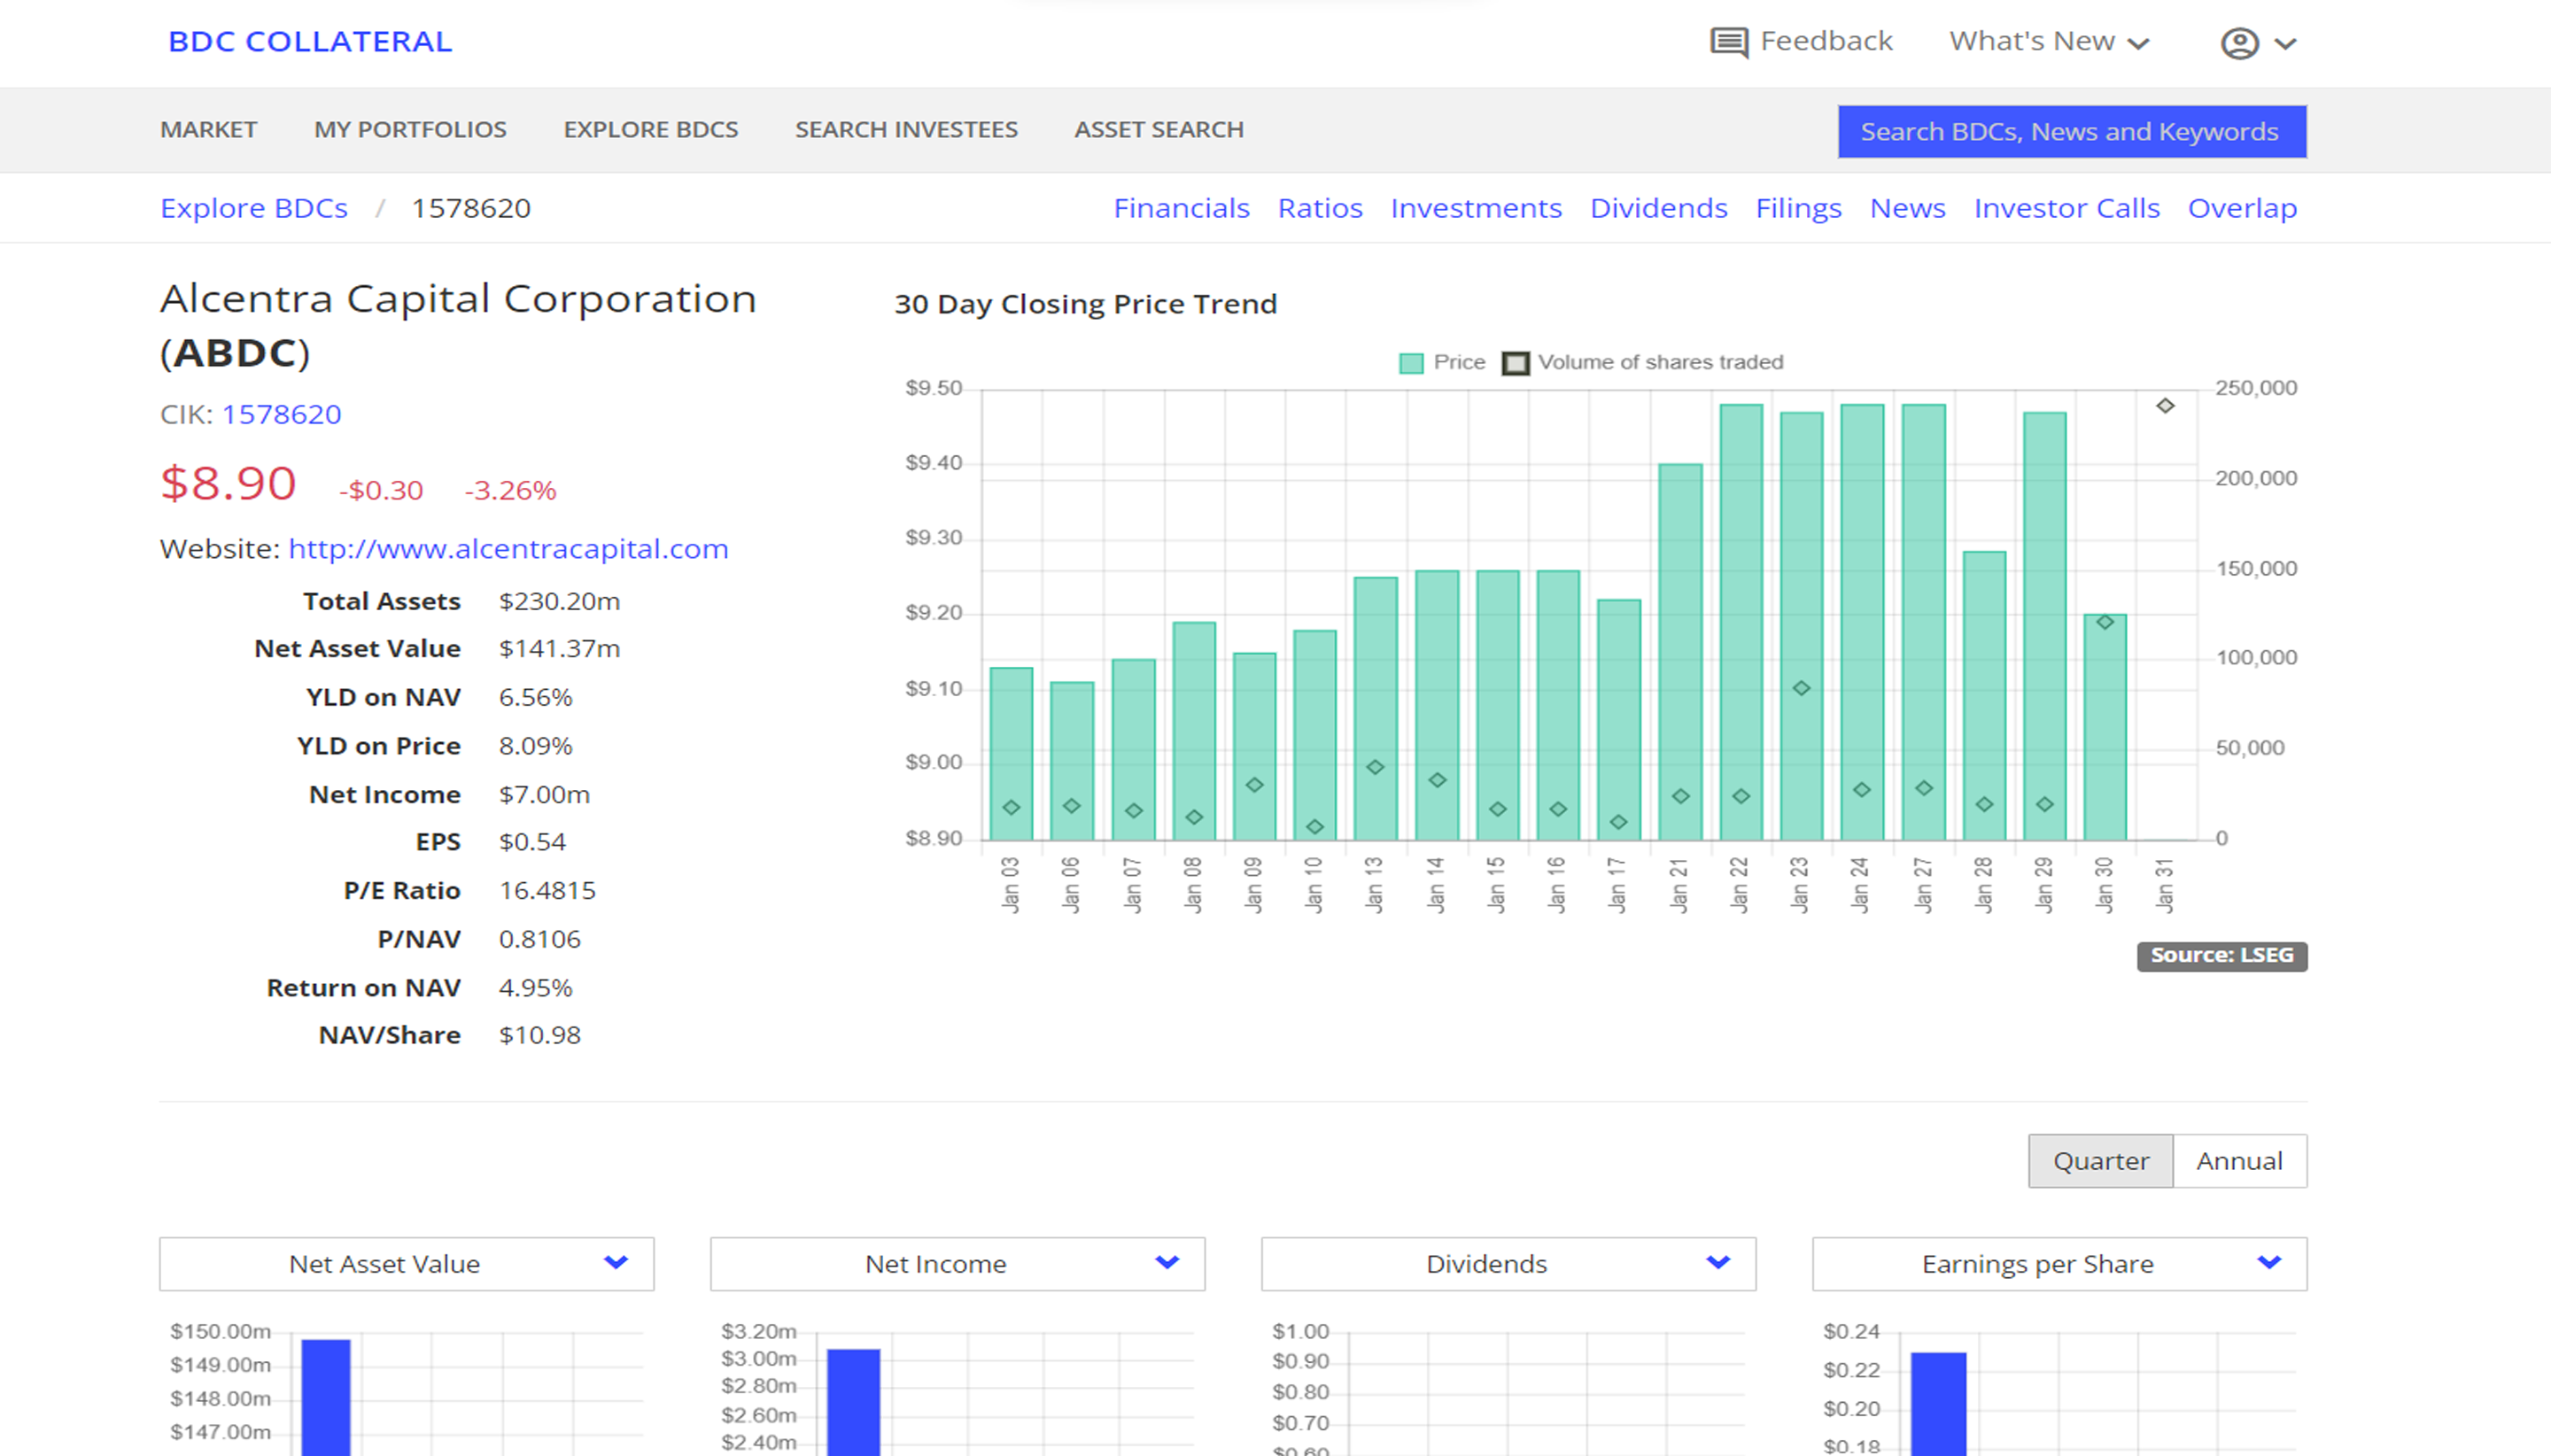Go to BDC COLLATERAL home logo
This screenshot has height=1456, width=2551.
point(310,41)
